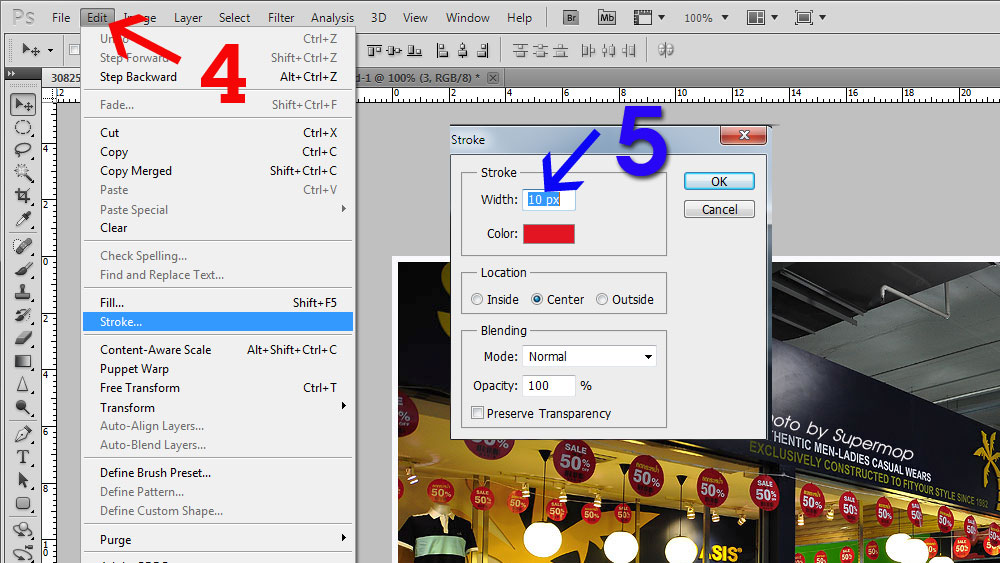The image size is (1000, 563).
Task: Click OK in the Stroke dialog
Action: (x=719, y=181)
